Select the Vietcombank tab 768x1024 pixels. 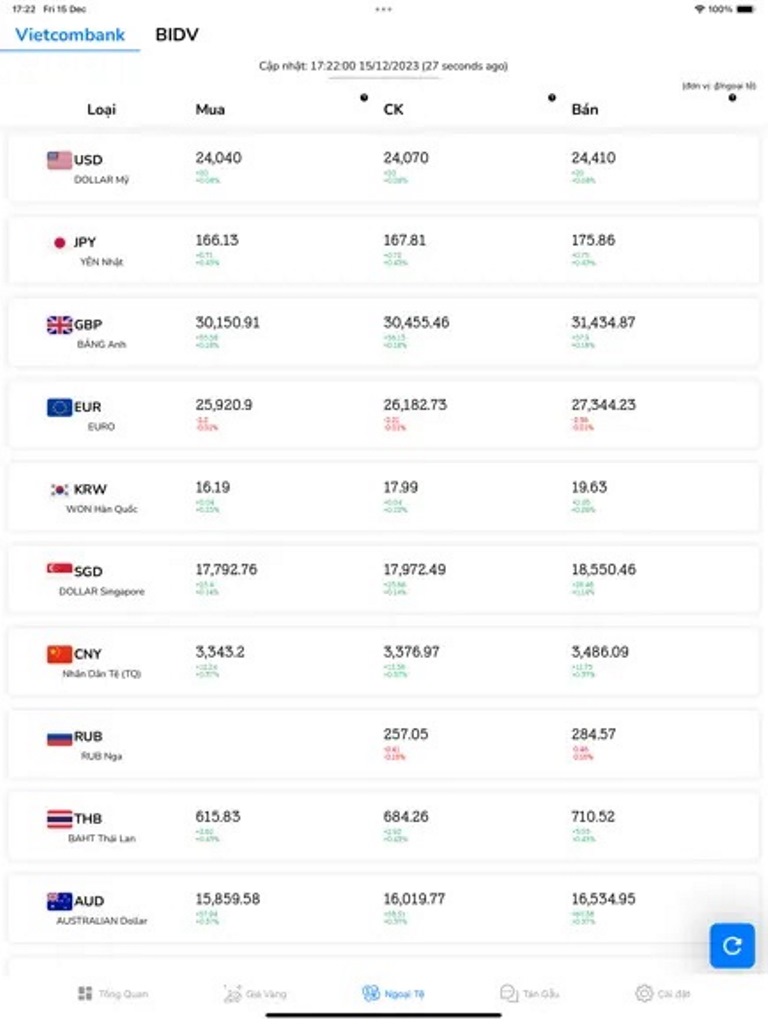(70, 35)
